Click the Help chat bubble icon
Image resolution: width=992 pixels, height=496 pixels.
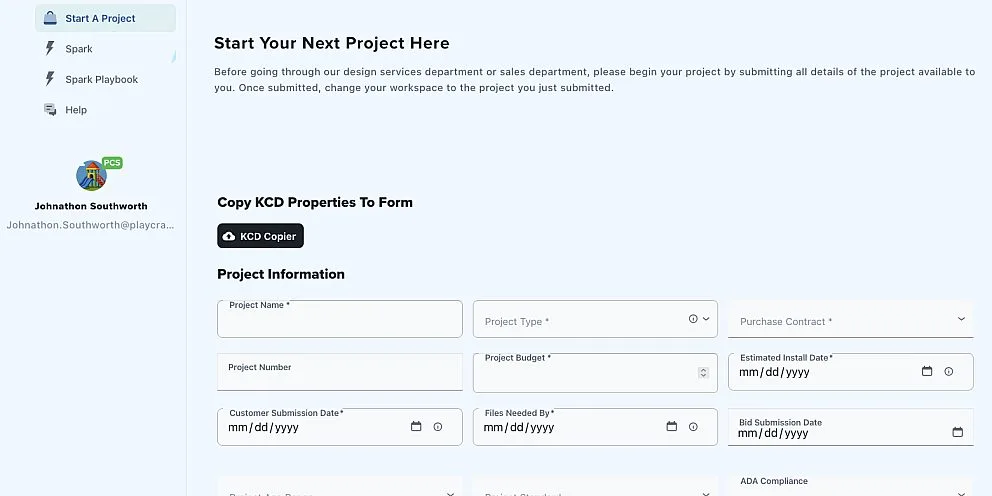click(50, 109)
